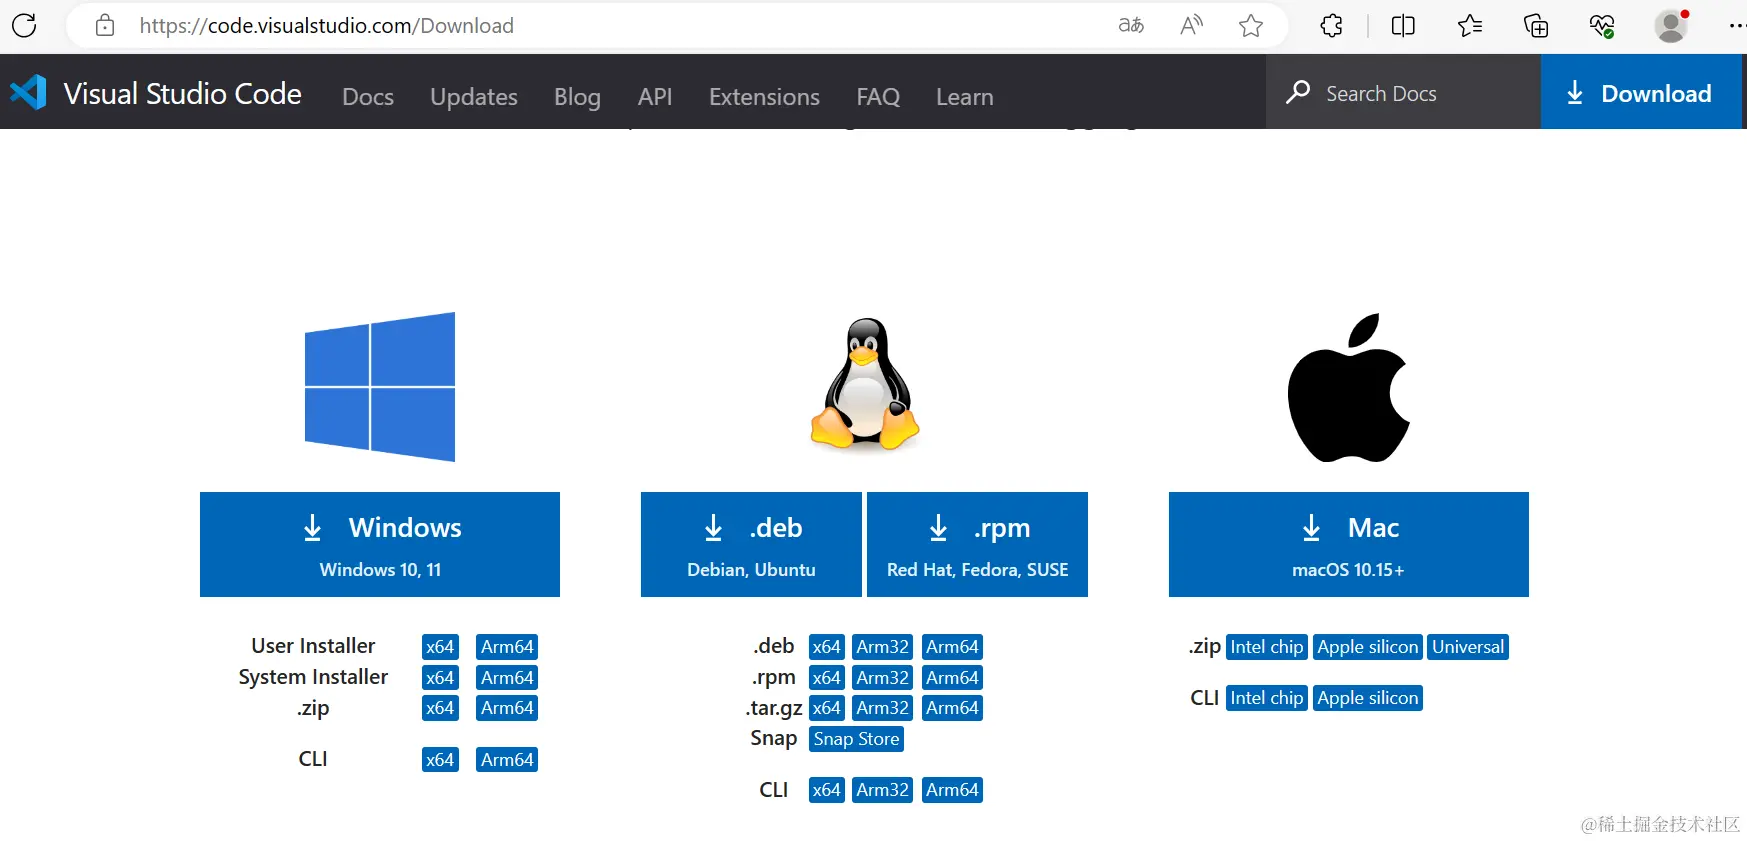
Task: Open Browser essentials heart icon
Action: [1602, 25]
